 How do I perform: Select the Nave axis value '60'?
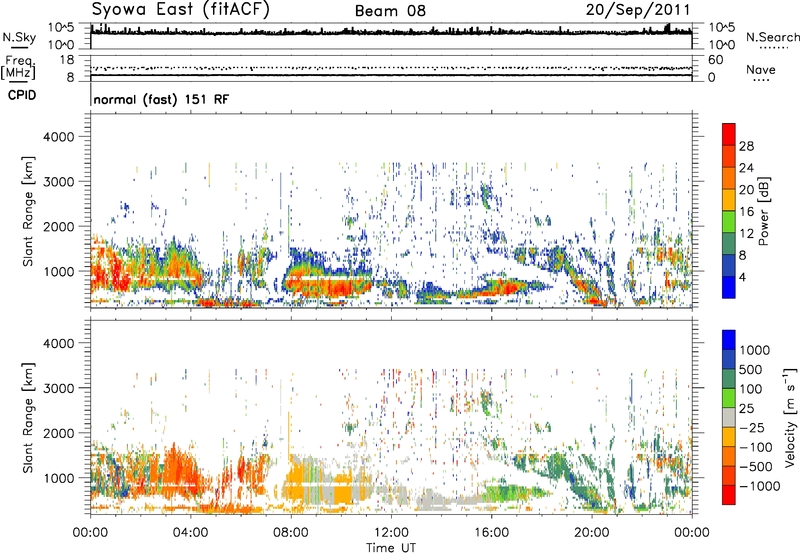point(715,60)
